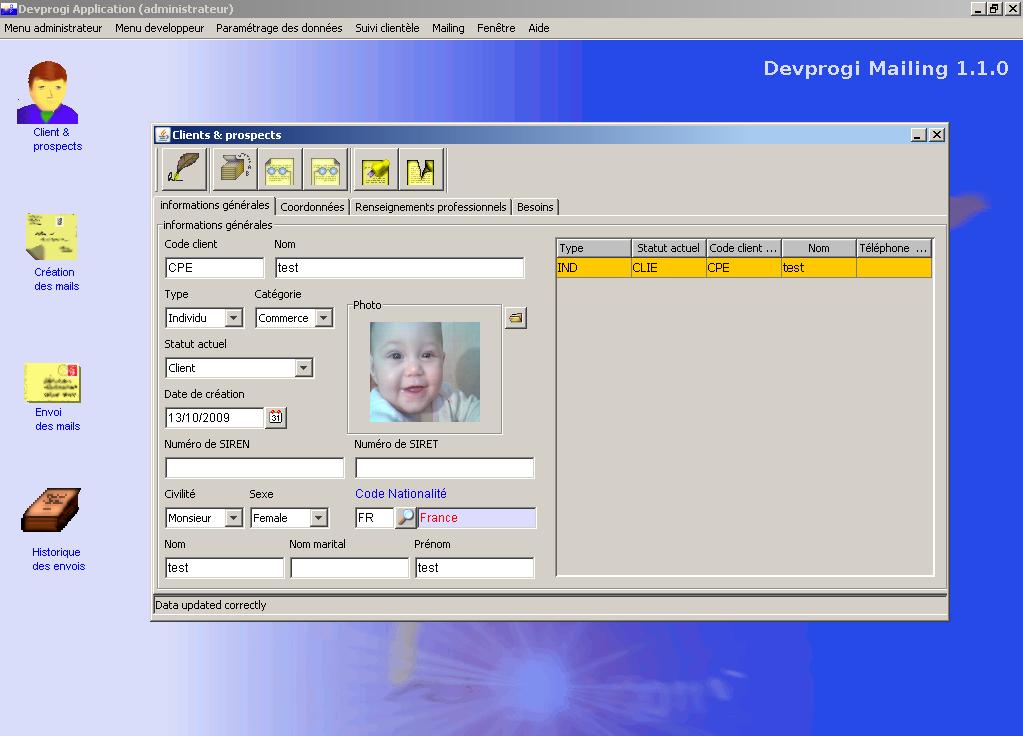This screenshot has width=1023, height=736.
Task: Click the Nom field beside Code client
Action: [400, 268]
